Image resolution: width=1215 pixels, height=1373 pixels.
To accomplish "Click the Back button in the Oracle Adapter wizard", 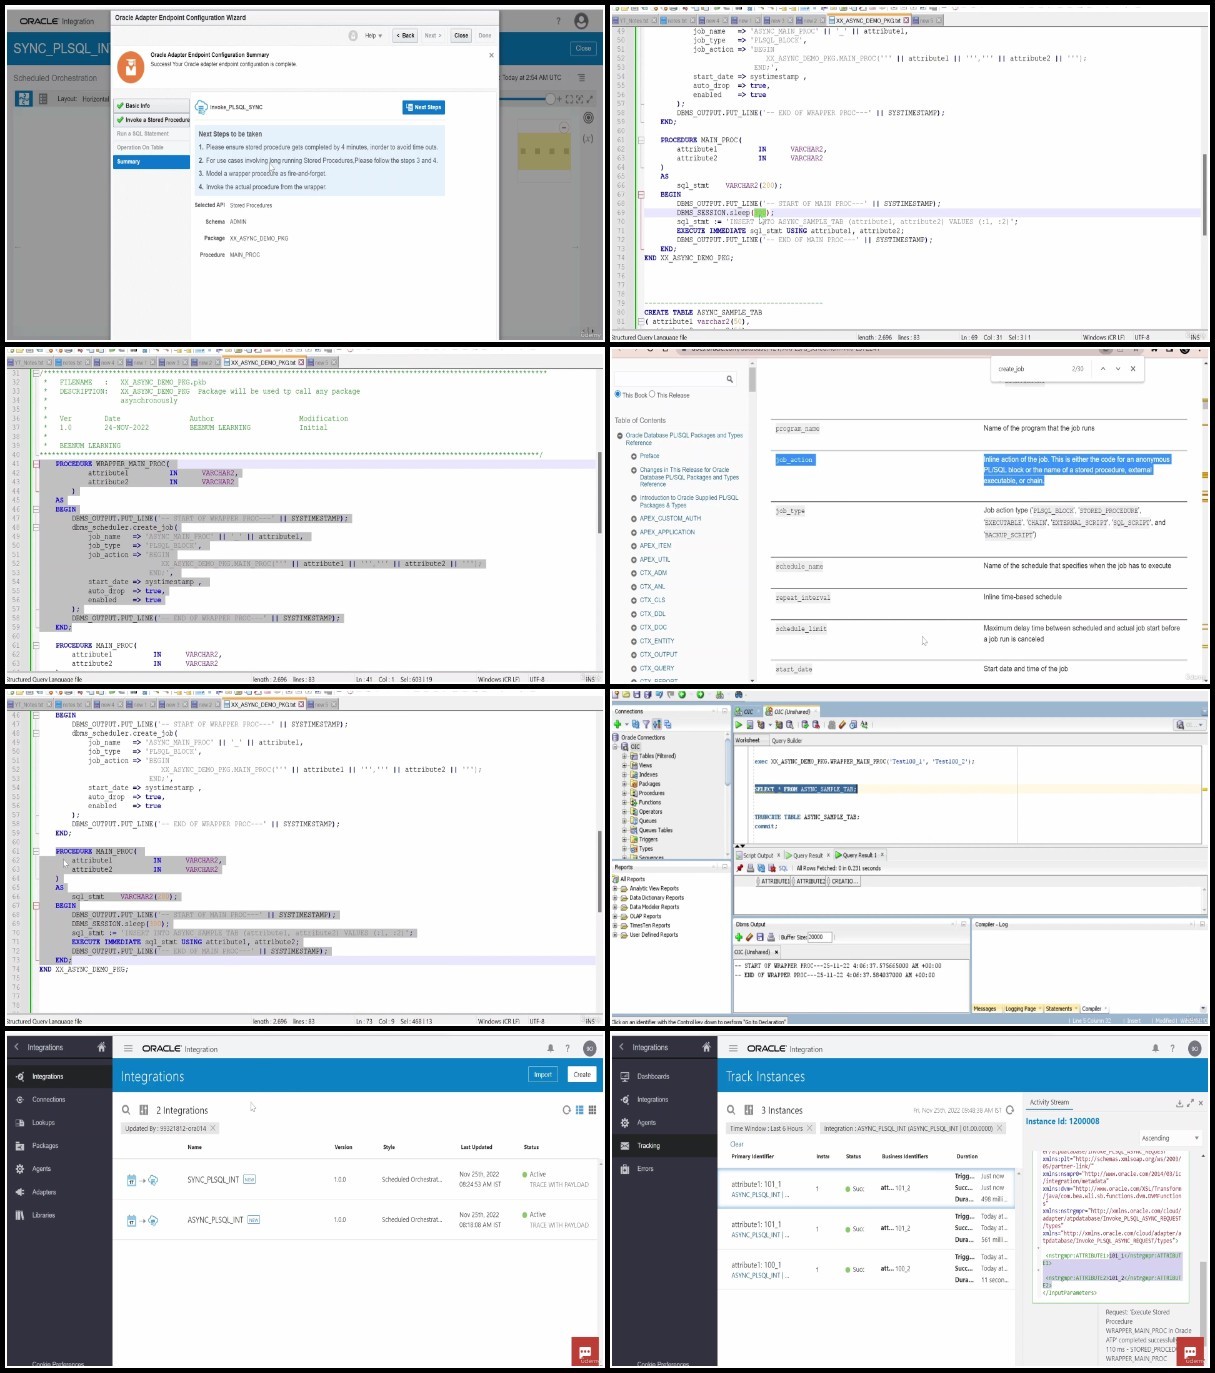I will point(405,35).
